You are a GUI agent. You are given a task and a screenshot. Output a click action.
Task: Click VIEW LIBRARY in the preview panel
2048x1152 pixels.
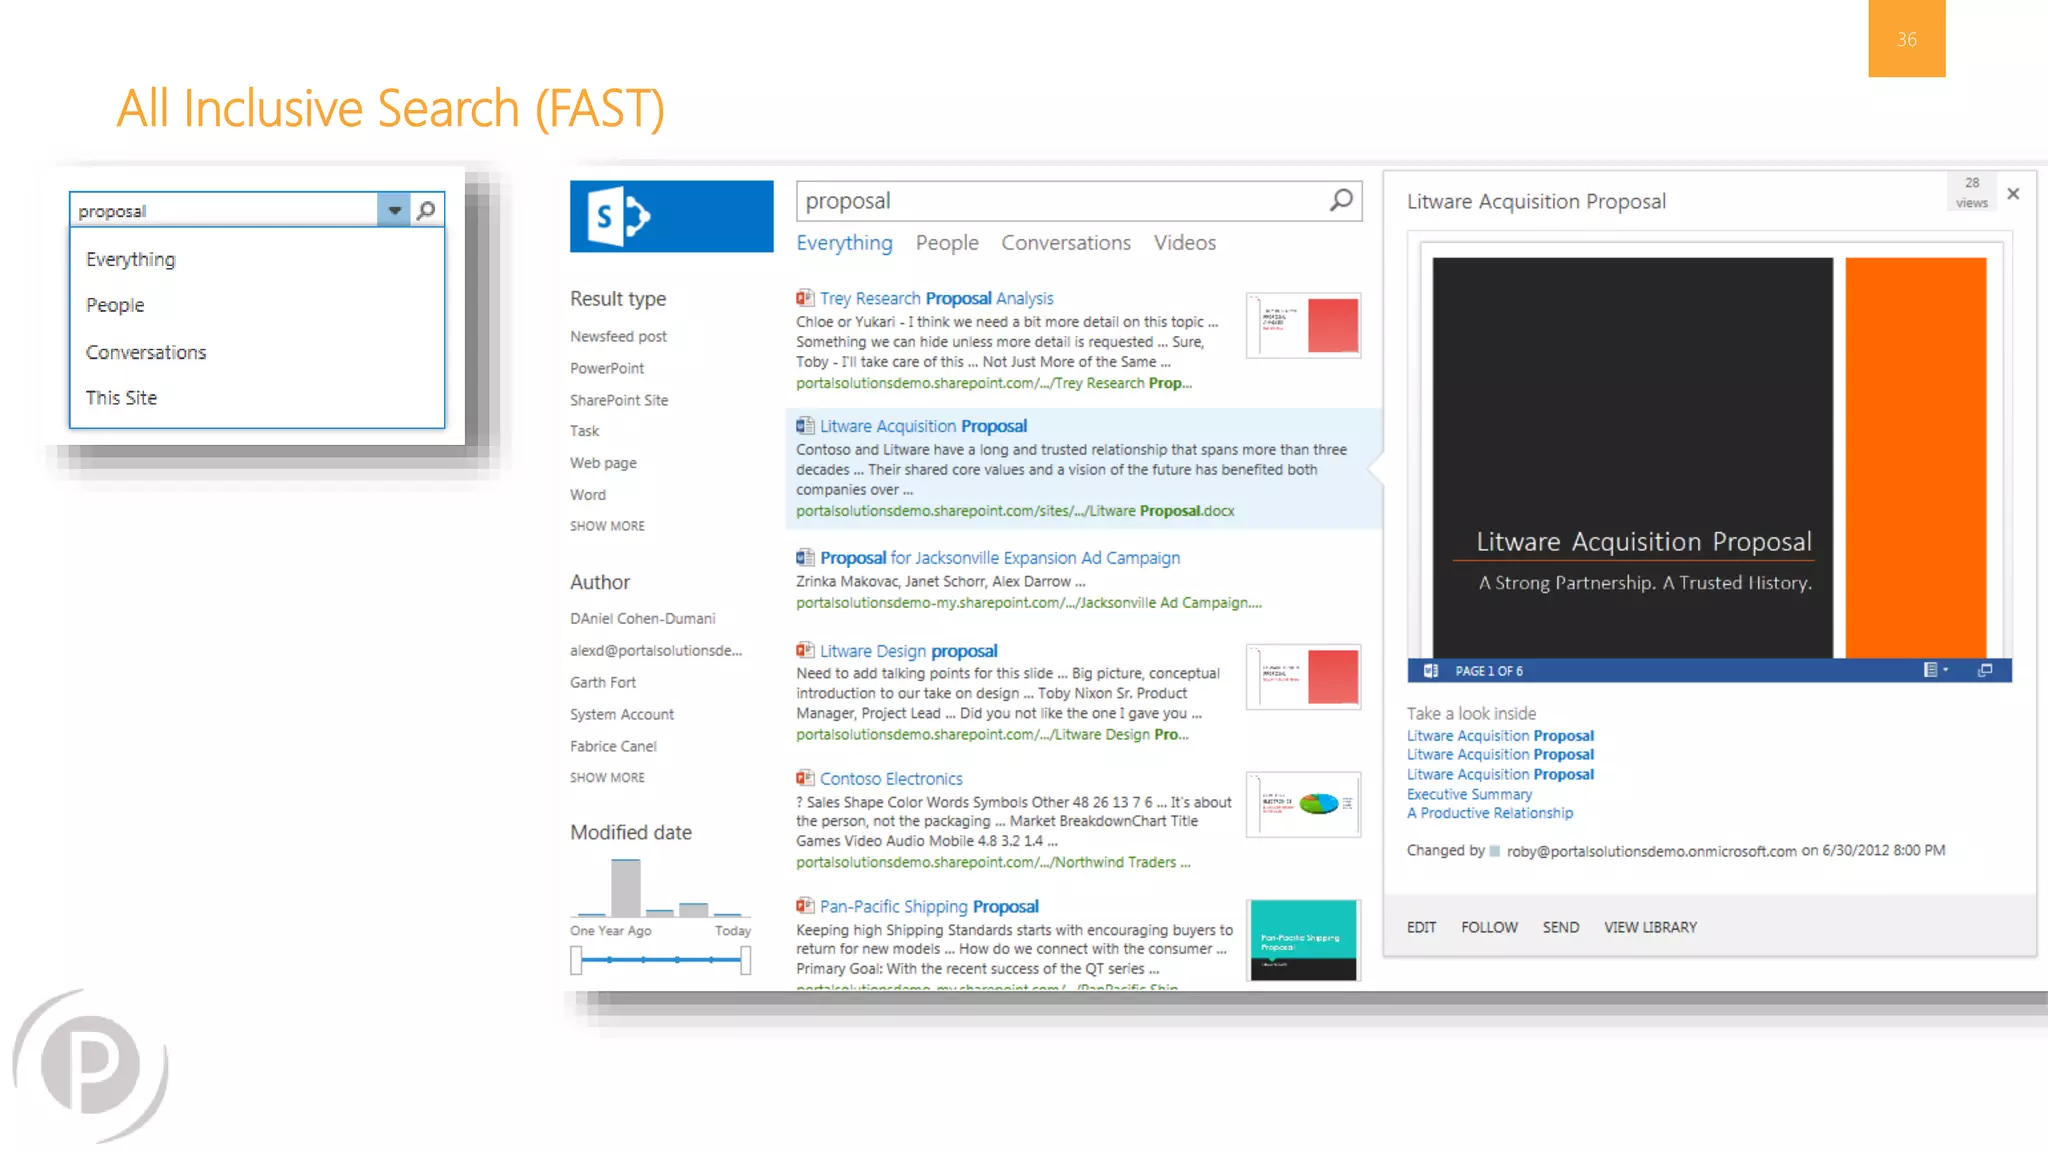(1650, 927)
